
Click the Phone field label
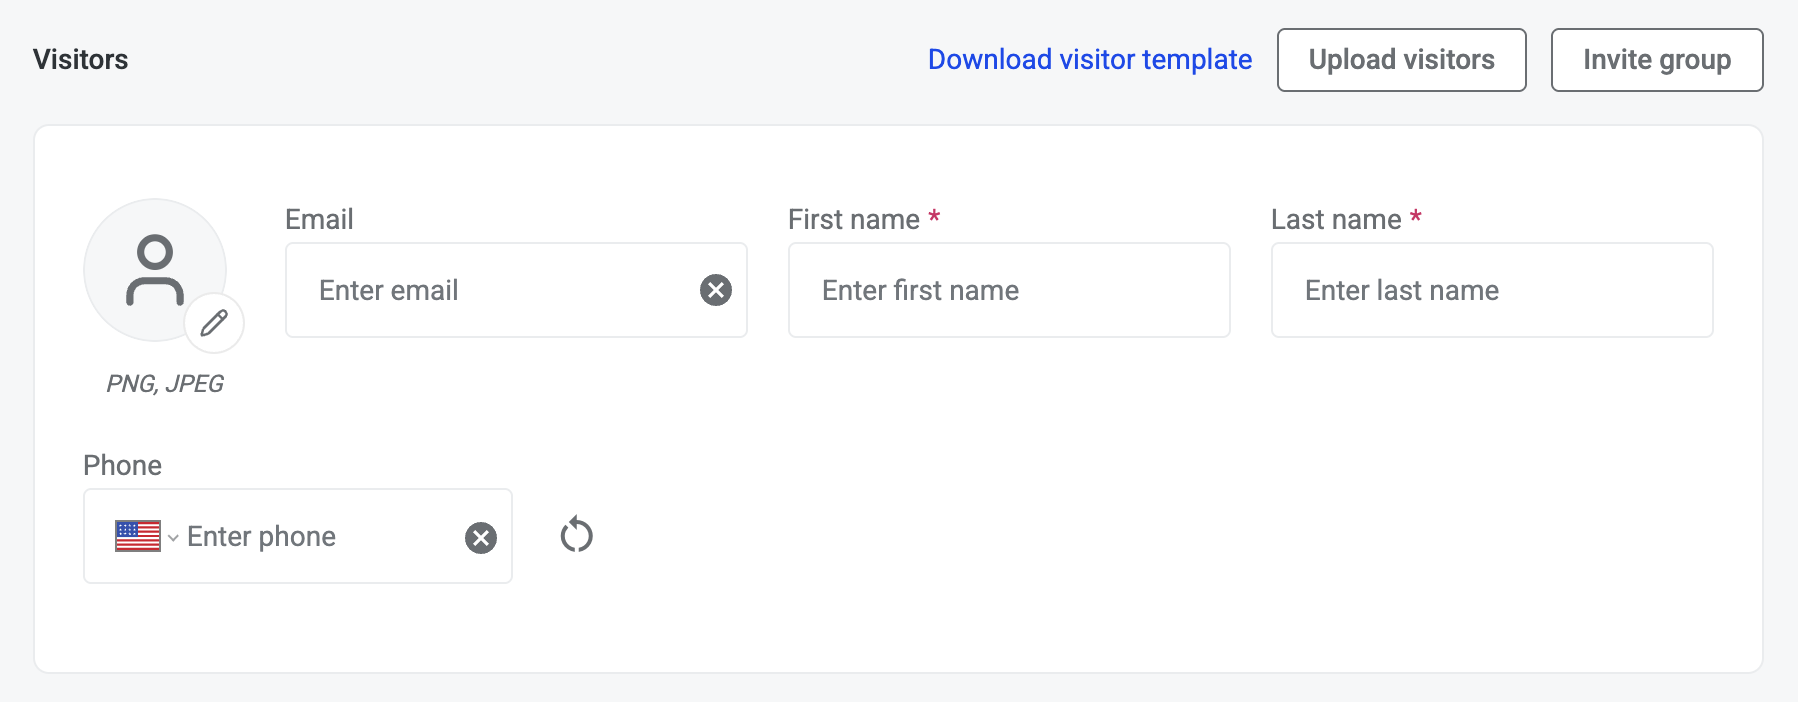(122, 466)
